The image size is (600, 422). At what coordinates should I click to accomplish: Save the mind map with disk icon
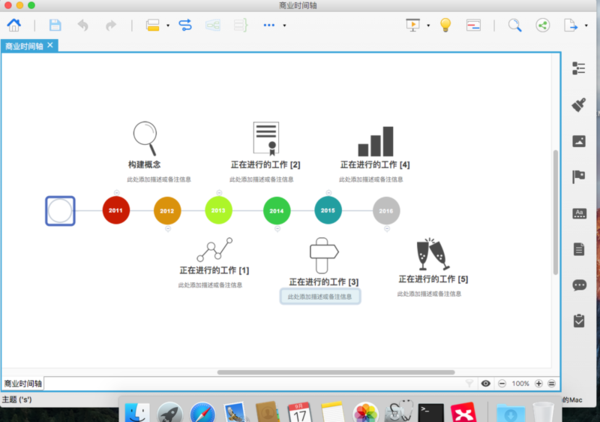tap(55, 25)
